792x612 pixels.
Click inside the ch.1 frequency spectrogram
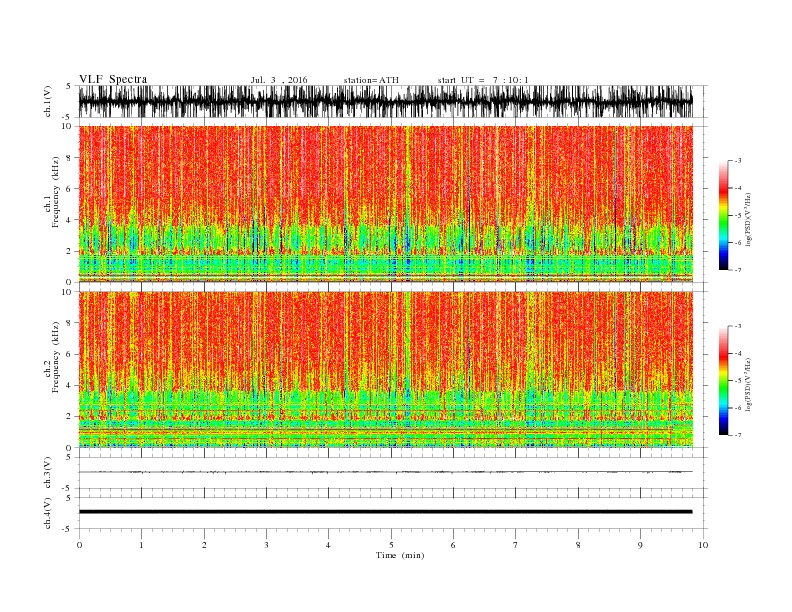pyautogui.click(x=386, y=204)
